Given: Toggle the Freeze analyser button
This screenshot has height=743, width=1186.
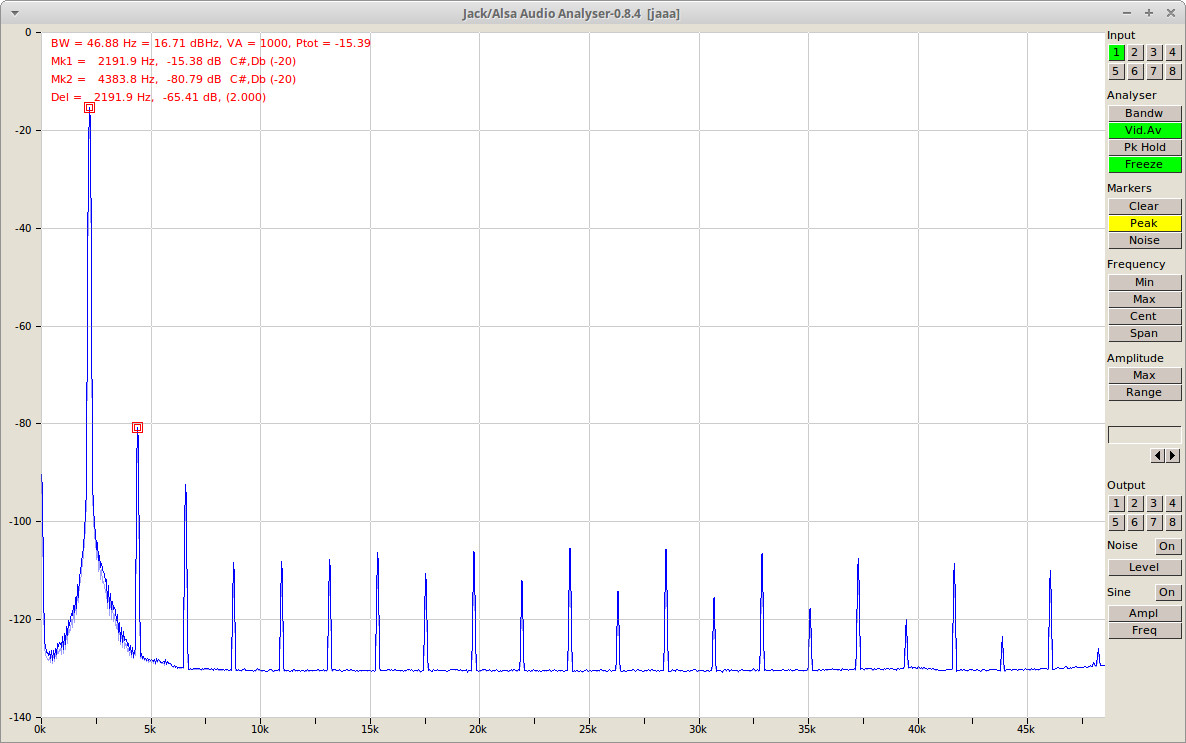Looking at the screenshot, I should click(1144, 164).
